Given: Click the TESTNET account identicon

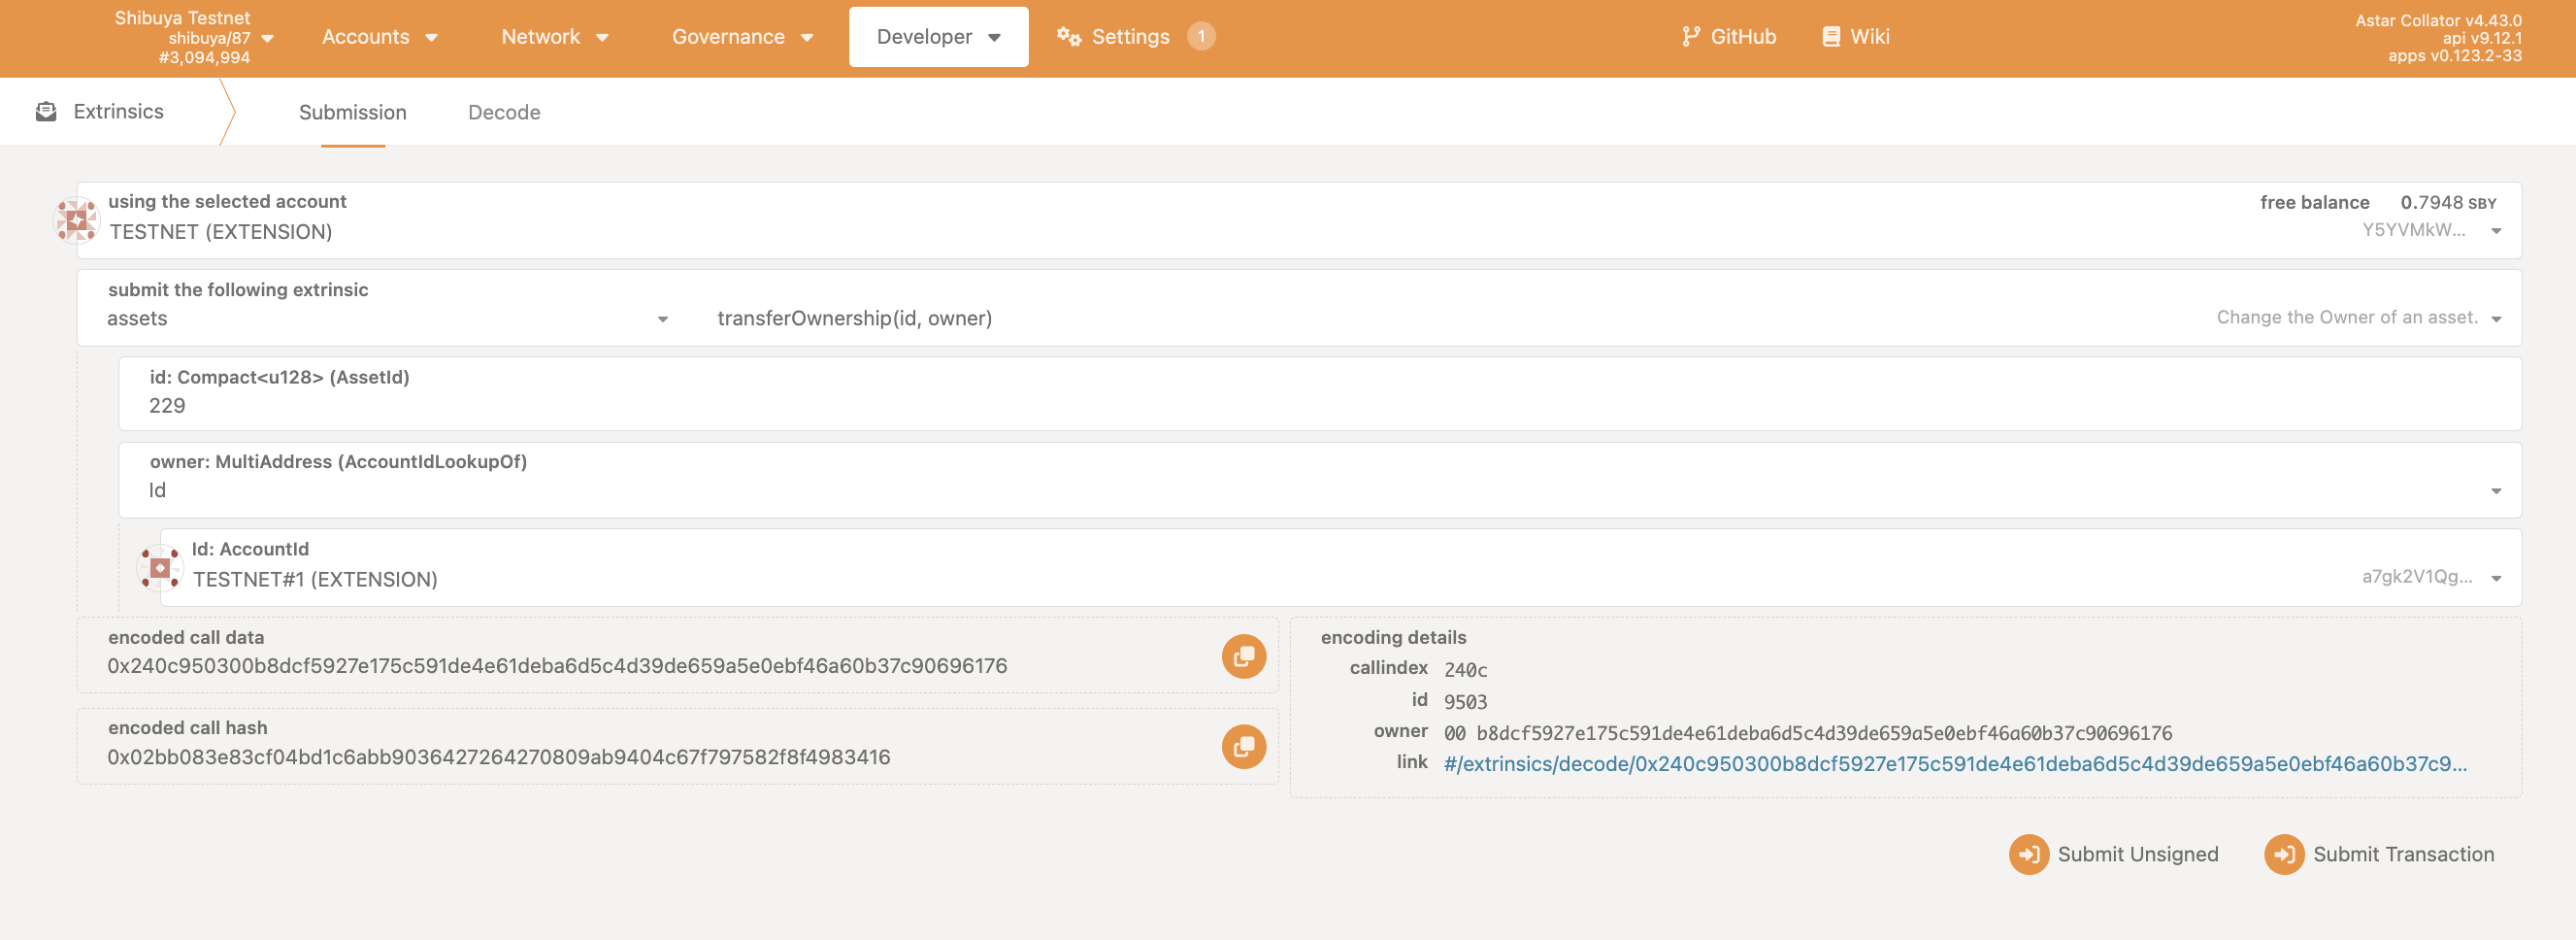Looking at the screenshot, I should (76, 220).
